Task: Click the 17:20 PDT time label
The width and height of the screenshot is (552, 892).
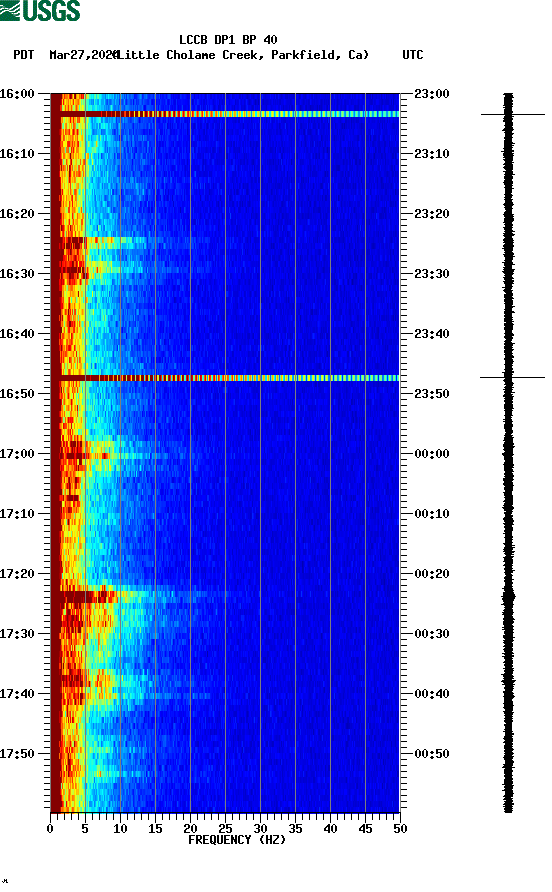Action: 17,574
